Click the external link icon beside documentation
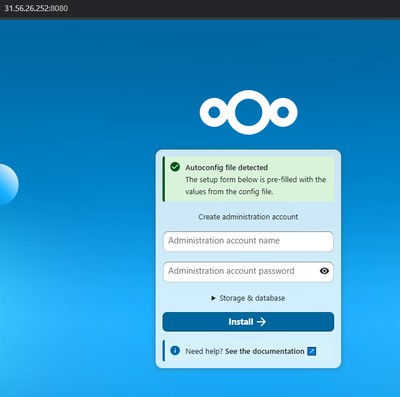 click(312, 351)
